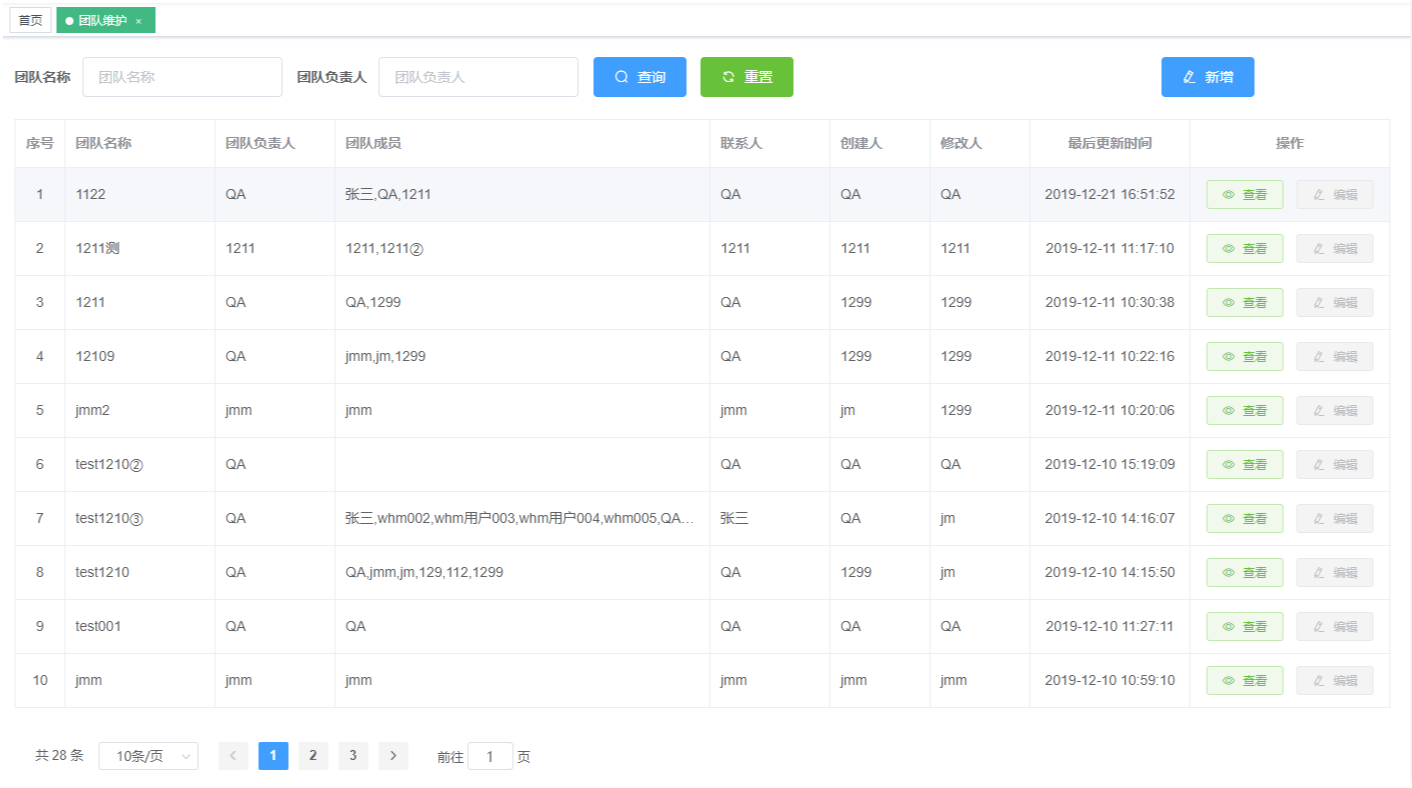This screenshot has width=1412, height=788.
Task: Click 编辑 in row 10
Action: (1335, 681)
